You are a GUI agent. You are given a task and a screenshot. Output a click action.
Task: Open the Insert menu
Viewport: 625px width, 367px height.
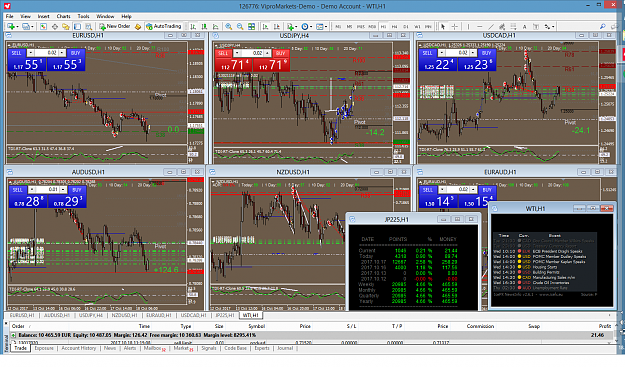43,16
